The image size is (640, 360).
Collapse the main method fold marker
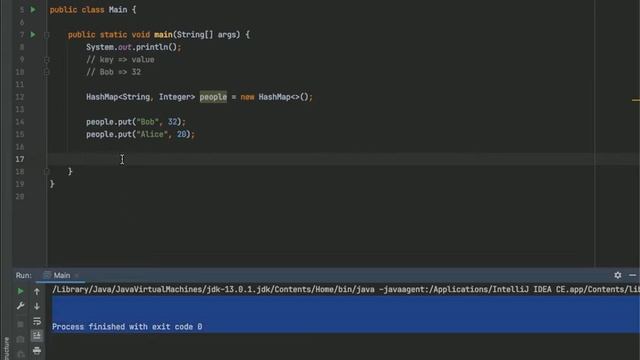47,35
